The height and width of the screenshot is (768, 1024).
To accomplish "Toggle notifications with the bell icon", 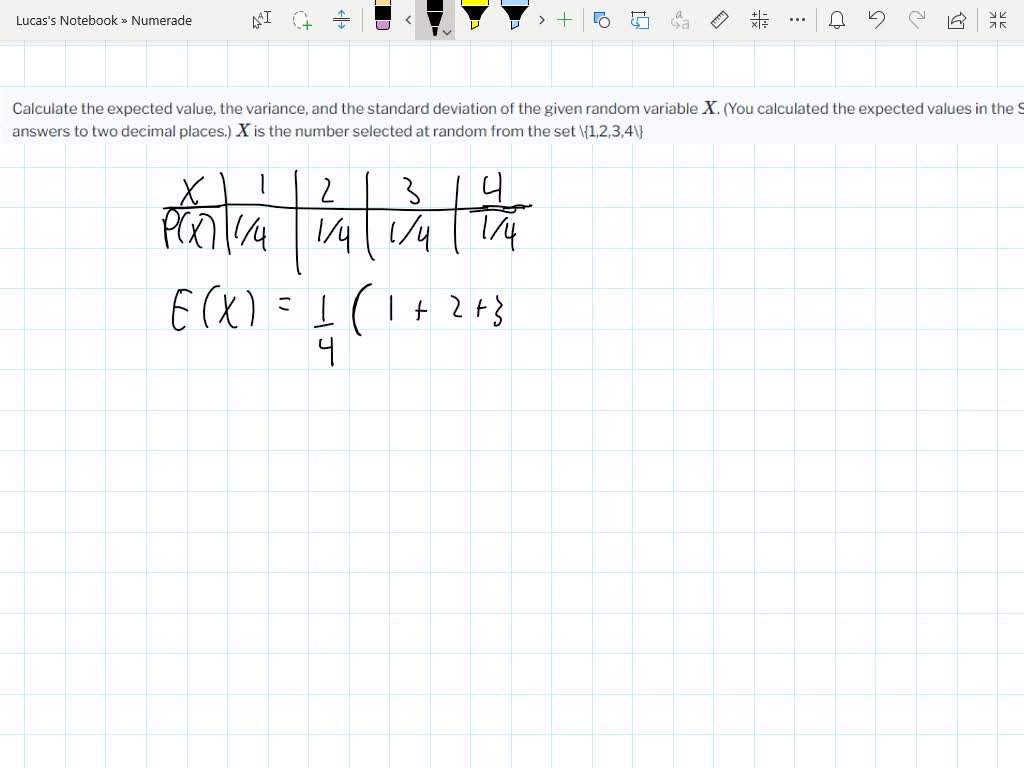I will click(x=838, y=20).
